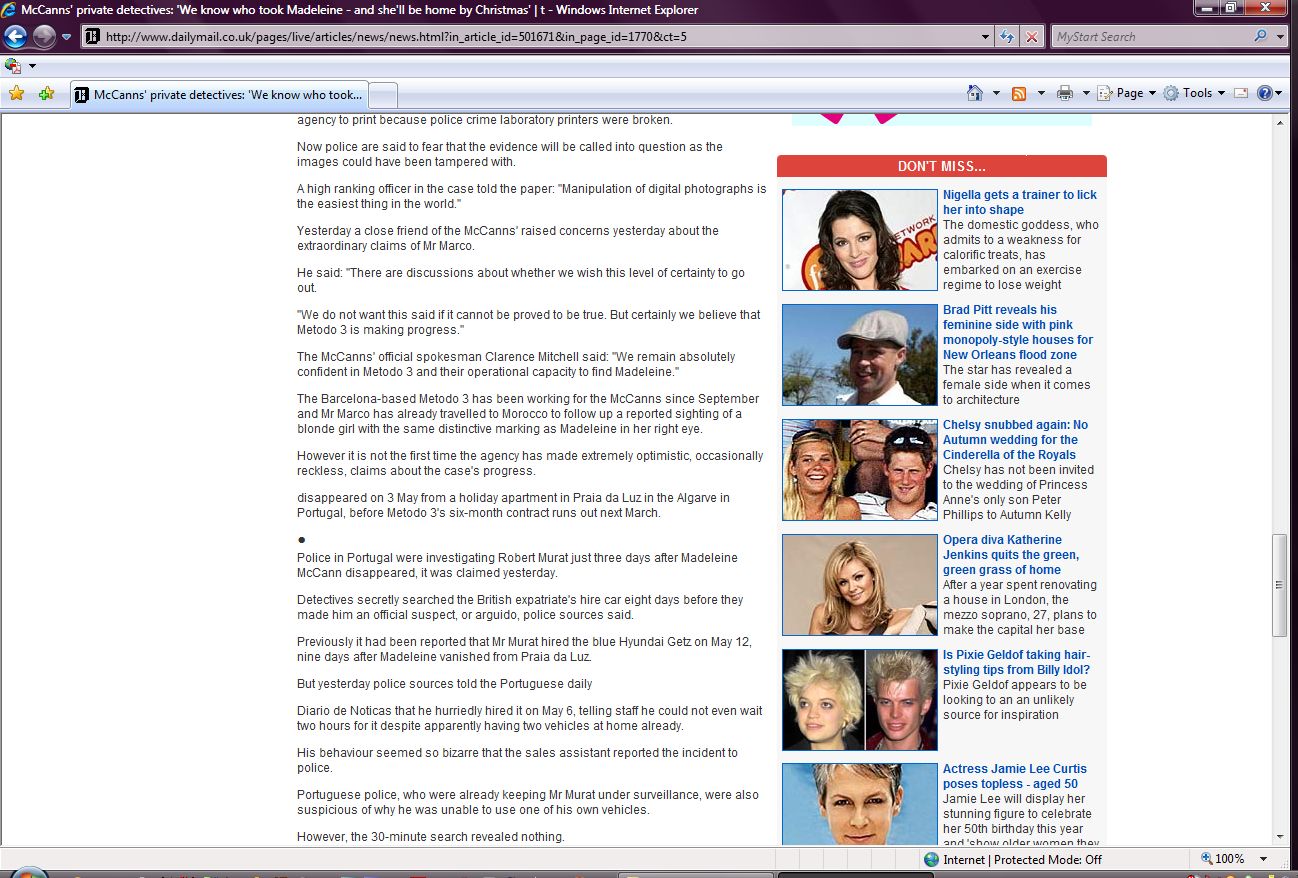Open the Tools menu dropdown
Viewport: 1298px width, 878px height.
(x=1194, y=93)
